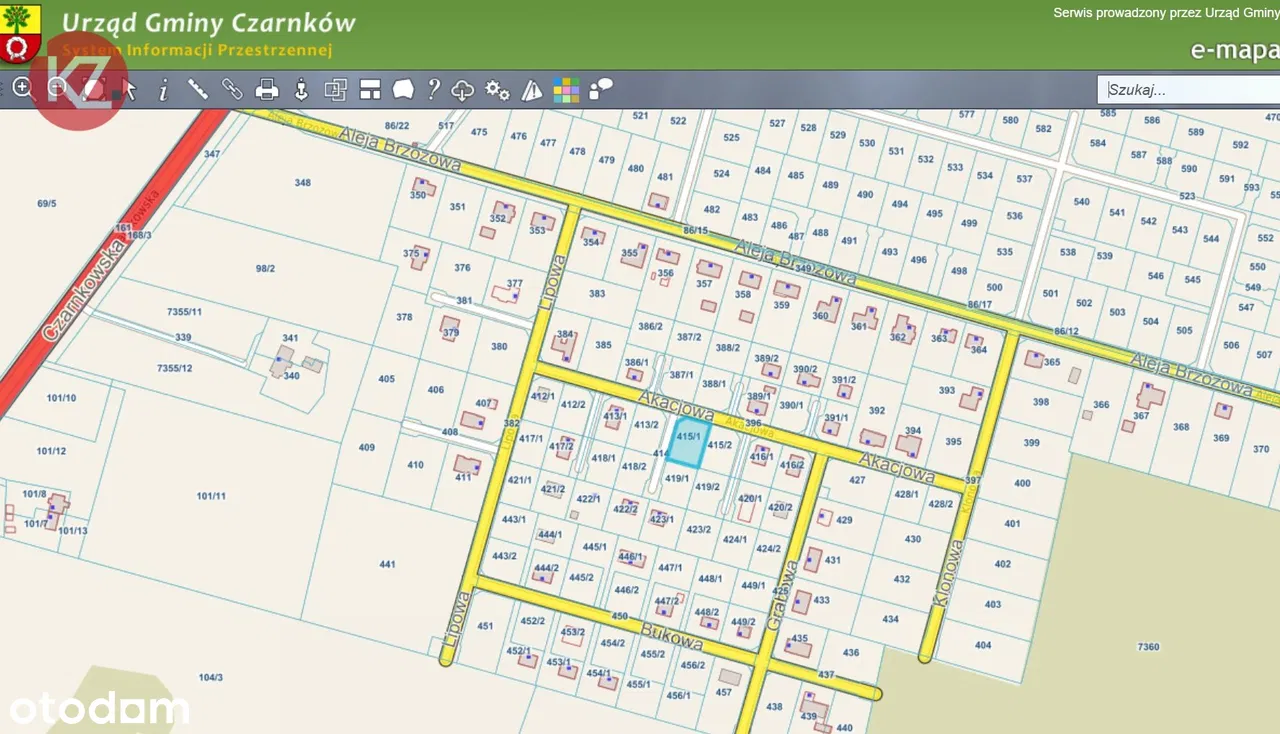Screen dimensions: 1280x734
Task: Select the polygon shape tool
Action: pos(403,90)
